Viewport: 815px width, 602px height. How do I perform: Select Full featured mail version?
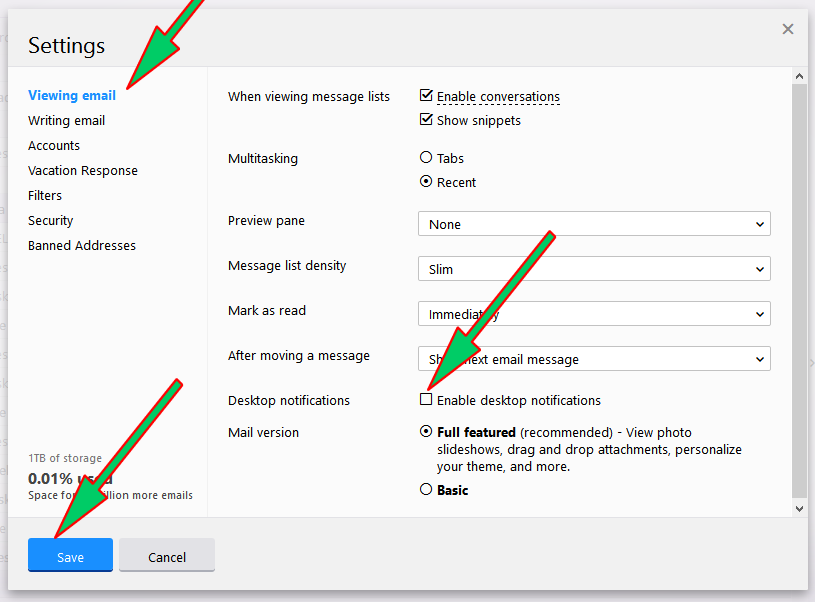427,432
